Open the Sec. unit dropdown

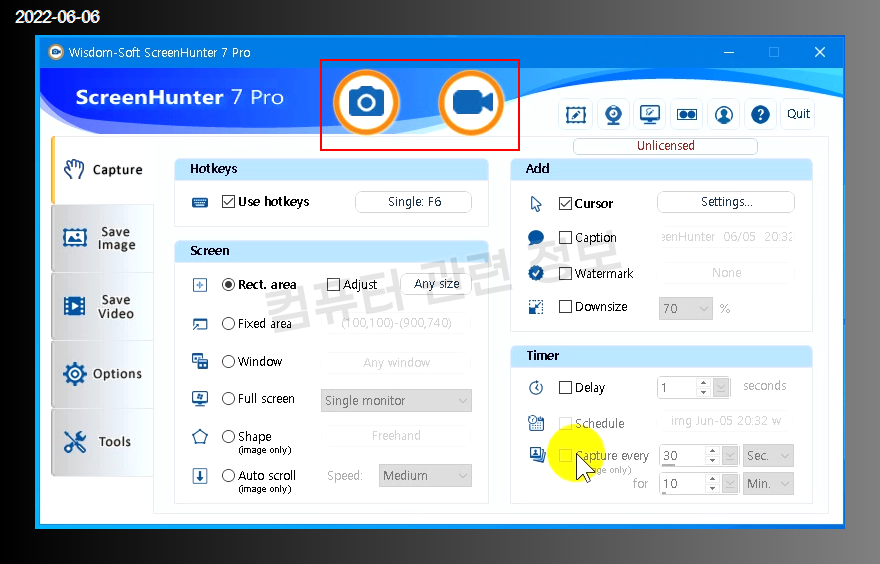(768, 456)
